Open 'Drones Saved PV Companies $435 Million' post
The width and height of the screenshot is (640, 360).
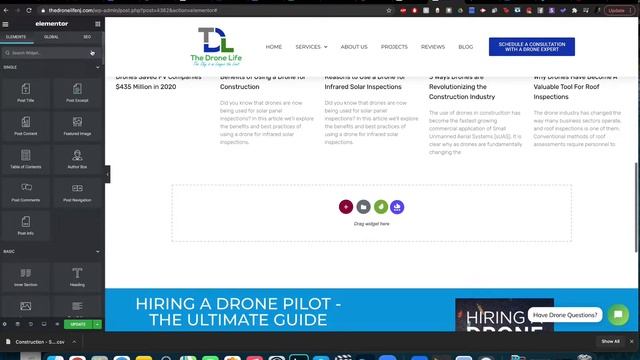click(x=158, y=83)
